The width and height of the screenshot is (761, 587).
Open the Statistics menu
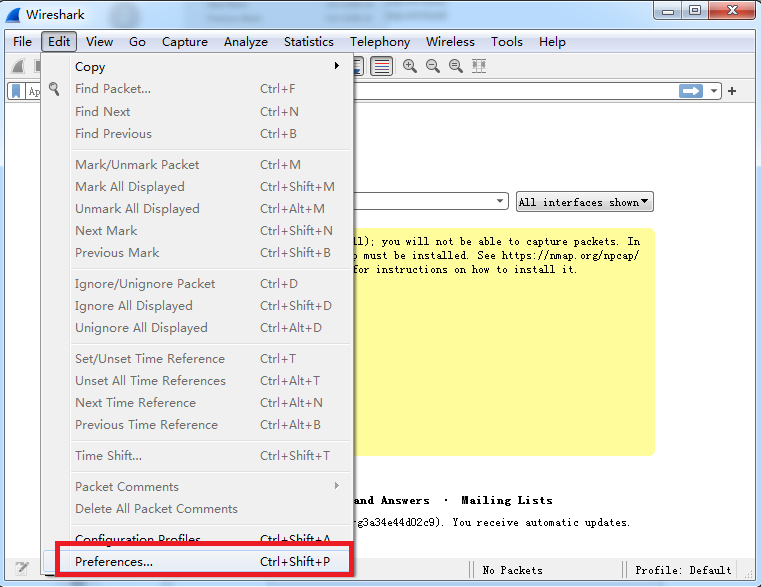coord(308,42)
